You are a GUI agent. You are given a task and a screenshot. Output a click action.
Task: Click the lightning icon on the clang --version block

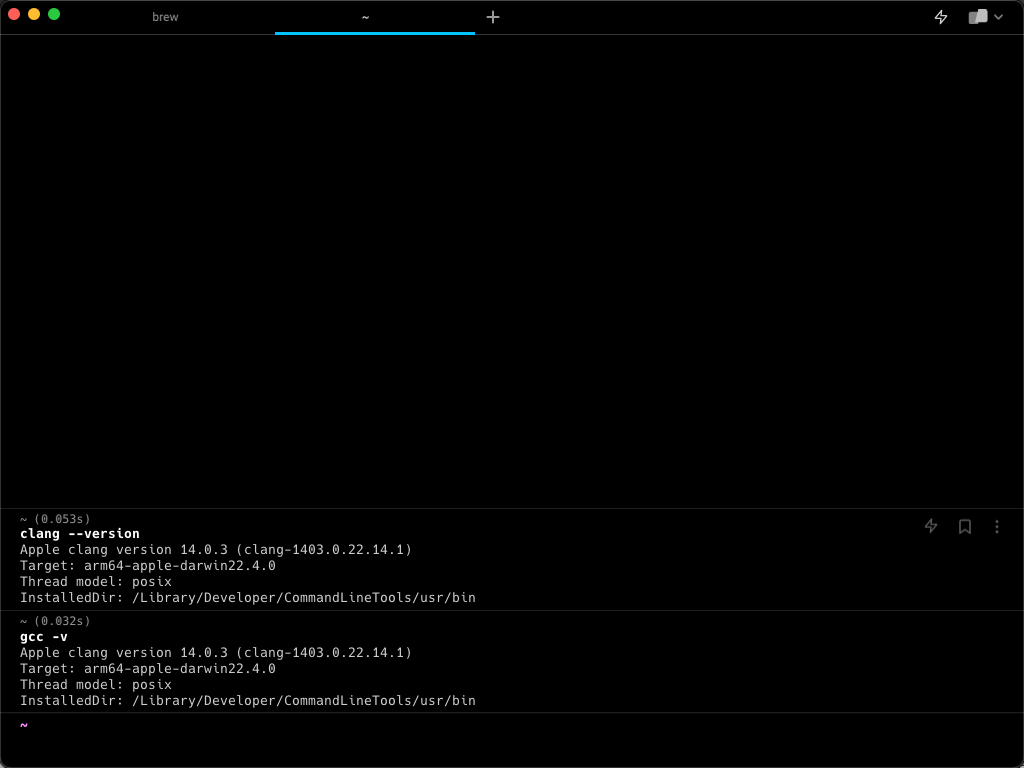(931, 526)
